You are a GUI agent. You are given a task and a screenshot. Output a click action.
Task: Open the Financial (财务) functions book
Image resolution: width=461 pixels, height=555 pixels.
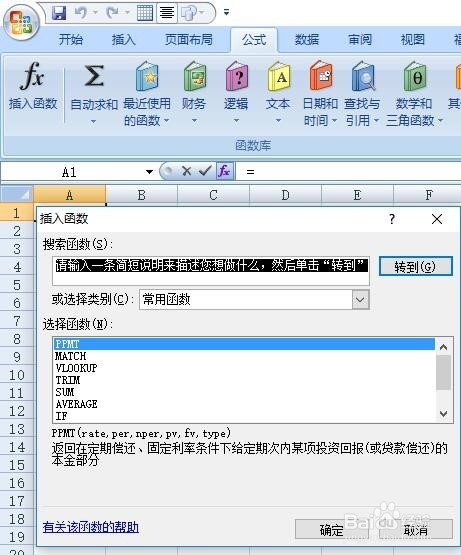pos(195,76)
